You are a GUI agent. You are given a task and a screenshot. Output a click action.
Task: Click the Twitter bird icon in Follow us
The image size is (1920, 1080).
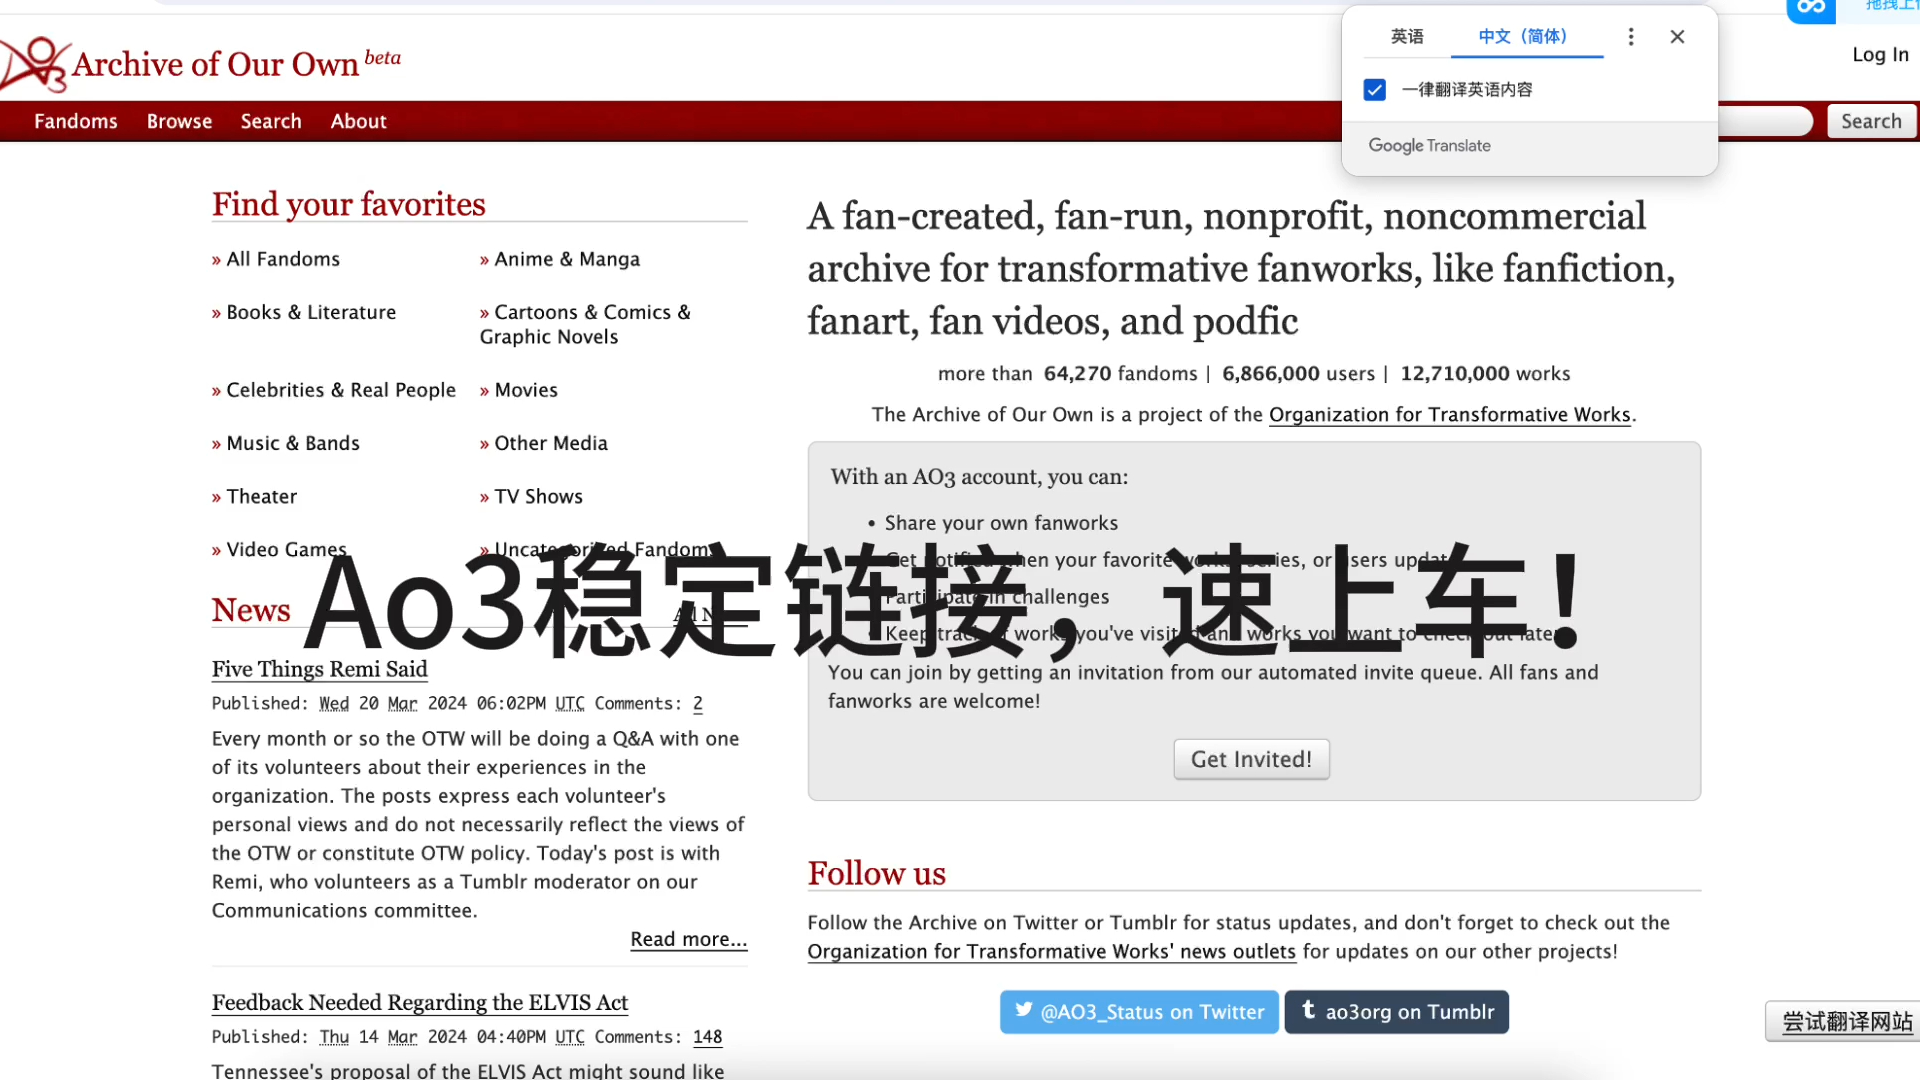1025,1010
